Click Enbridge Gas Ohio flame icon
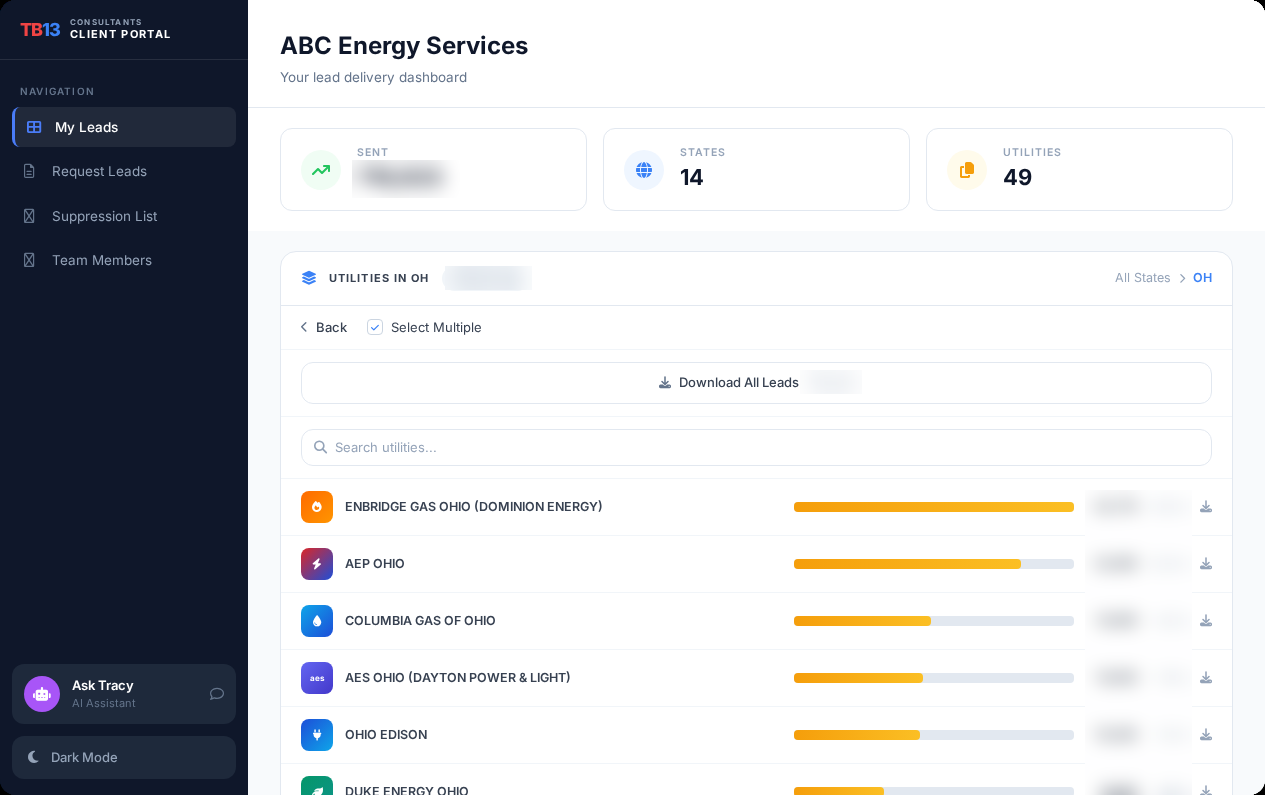Image resolution: width=1265 pixels, height=795 pixels. 317,507
